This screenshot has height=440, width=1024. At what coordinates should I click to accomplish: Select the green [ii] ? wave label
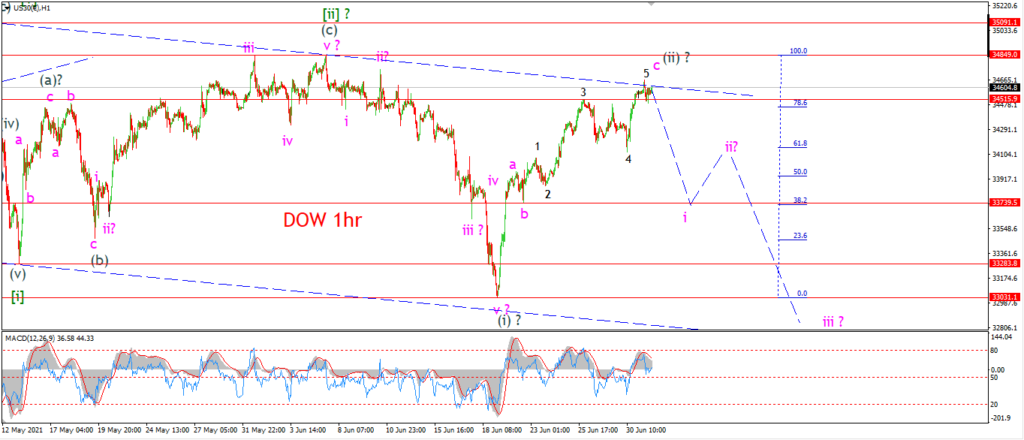pos(339,15)
